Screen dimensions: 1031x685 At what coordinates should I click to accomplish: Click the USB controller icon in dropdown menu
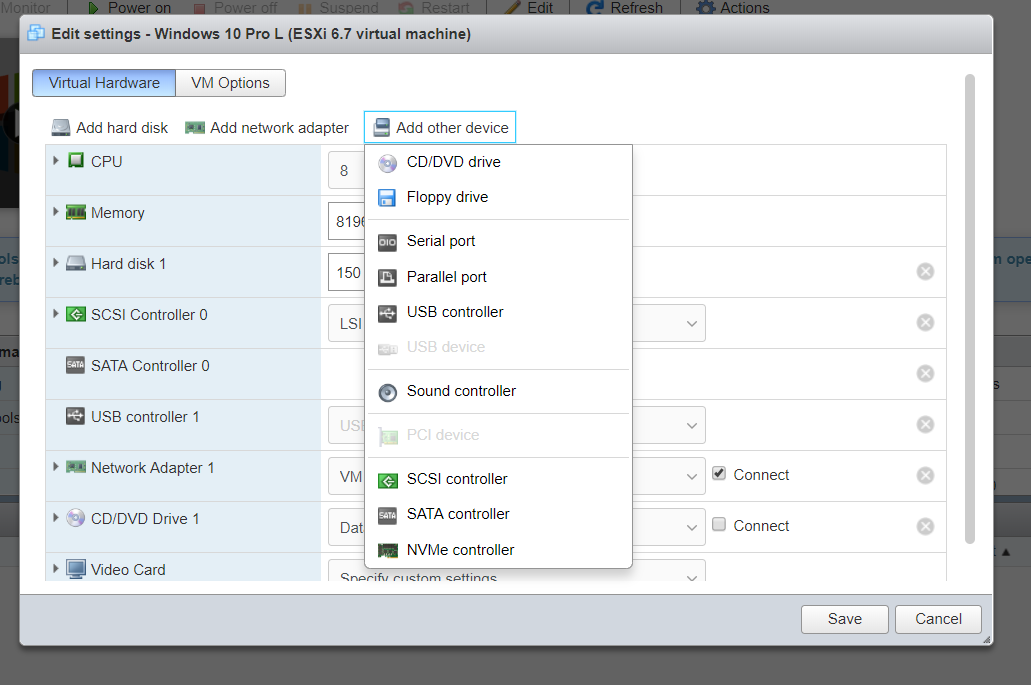tap(387, 313)
